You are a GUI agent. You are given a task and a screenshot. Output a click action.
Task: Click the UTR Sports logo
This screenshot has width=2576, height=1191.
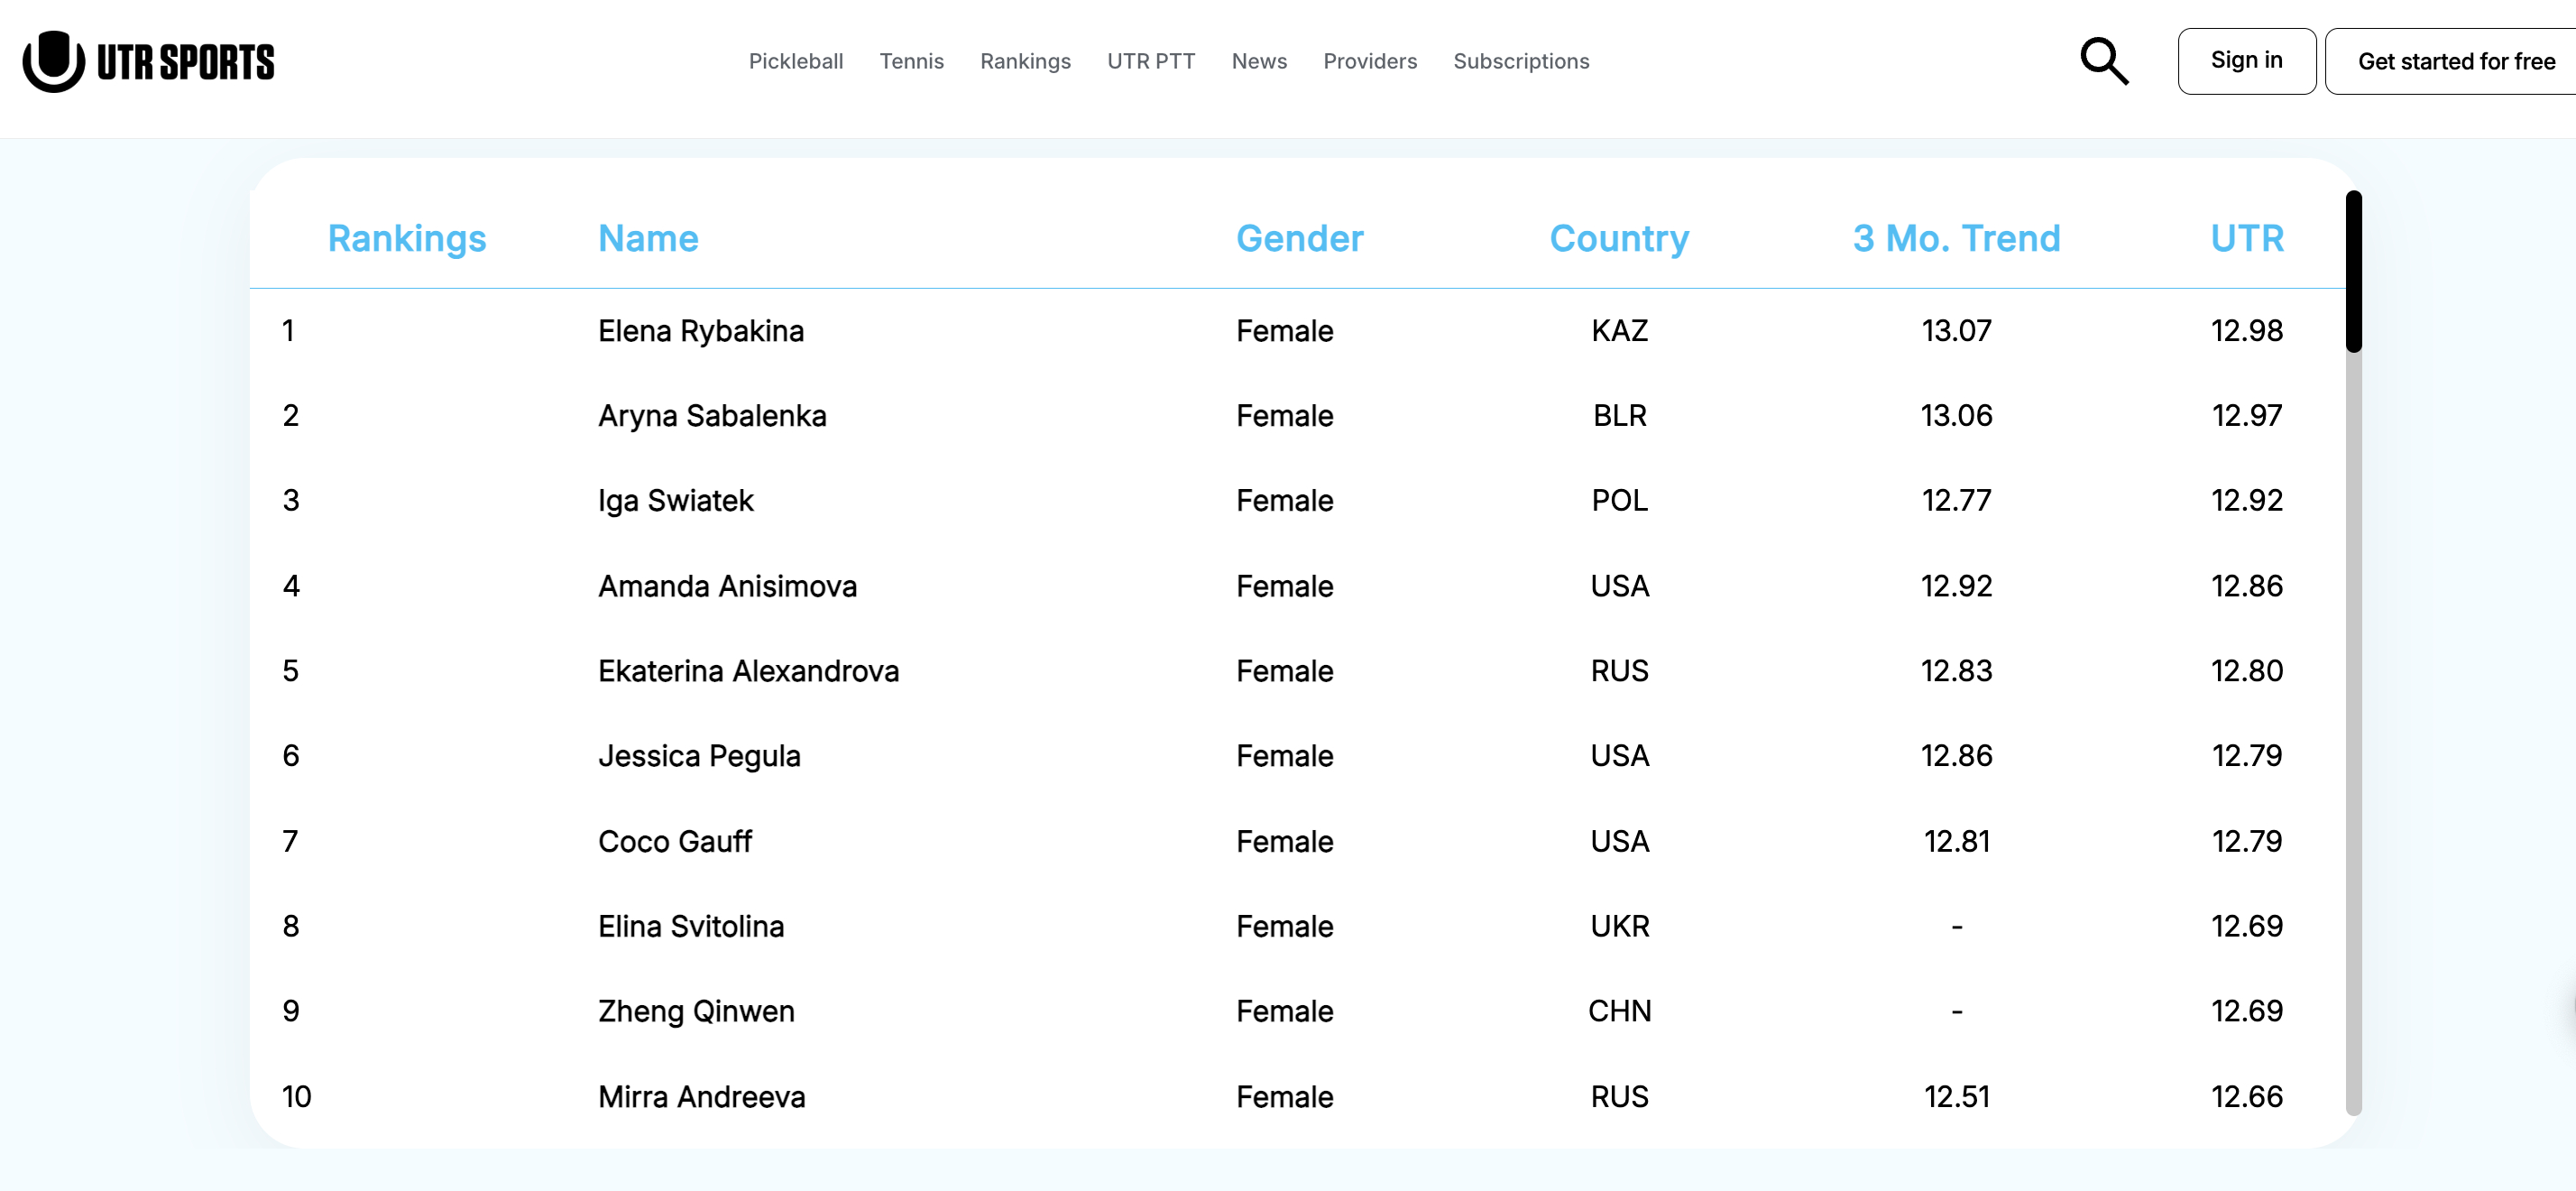coord(149,61)
